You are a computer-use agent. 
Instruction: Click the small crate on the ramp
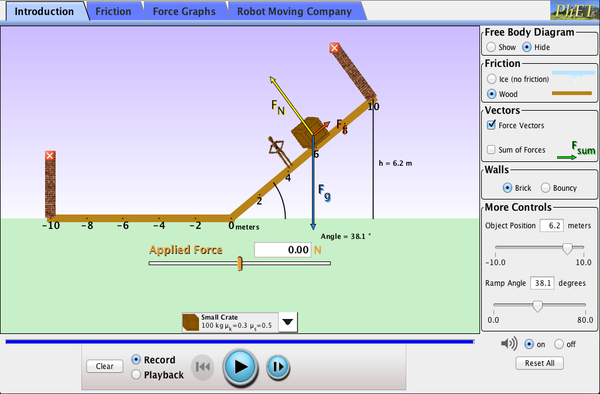310,132
